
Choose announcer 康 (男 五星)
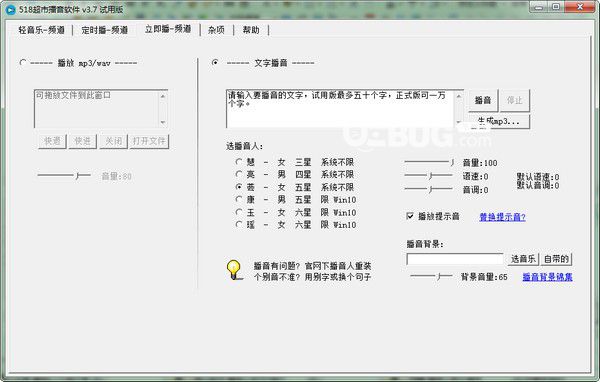point(239,199)
